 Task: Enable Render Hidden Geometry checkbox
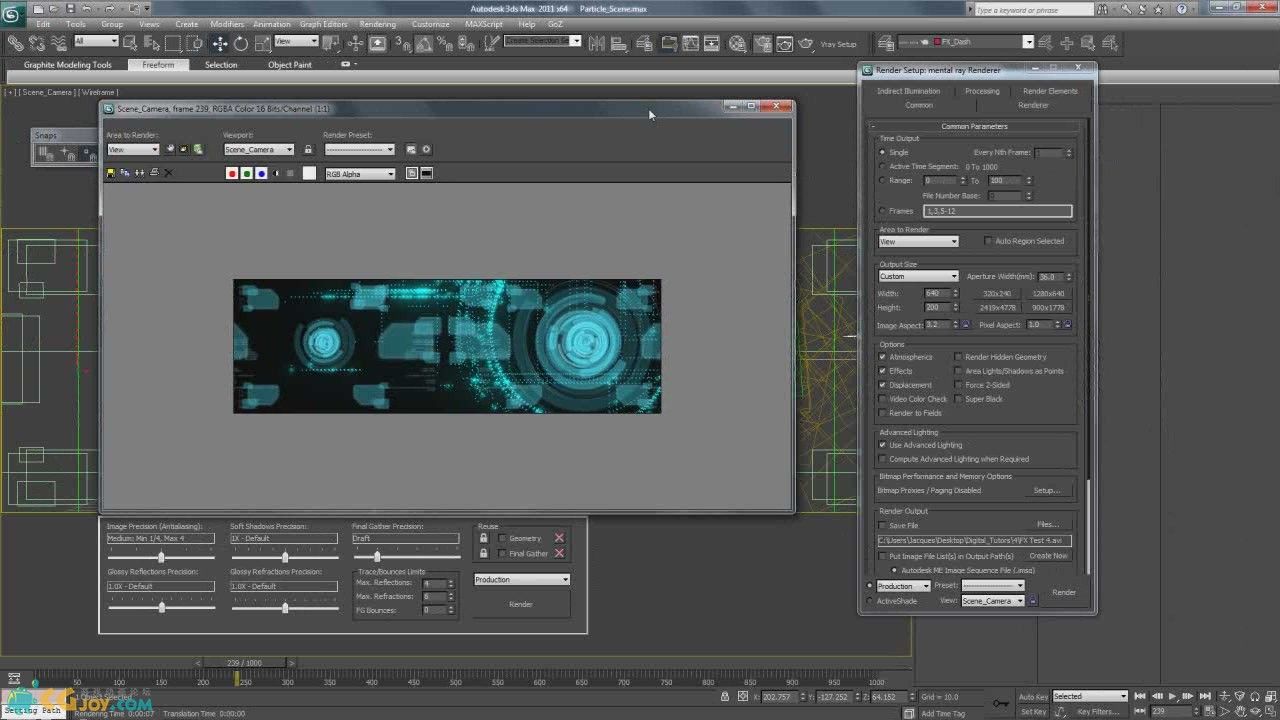[958, 357]
